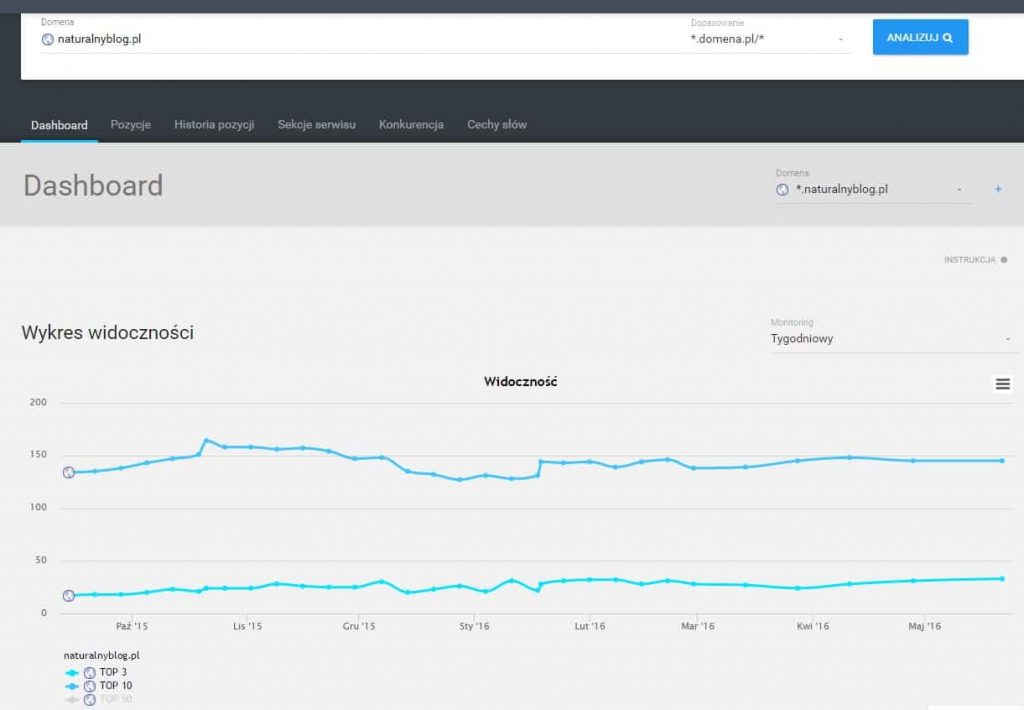
Task: Click the last data point on upper line
Action: [x=1002, y=461]
